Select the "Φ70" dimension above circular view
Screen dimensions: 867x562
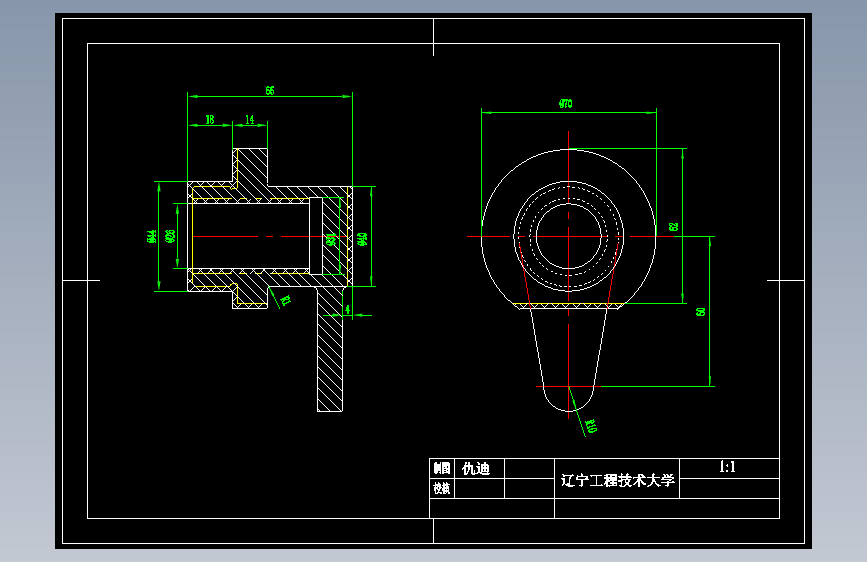(x=566, y=104)
